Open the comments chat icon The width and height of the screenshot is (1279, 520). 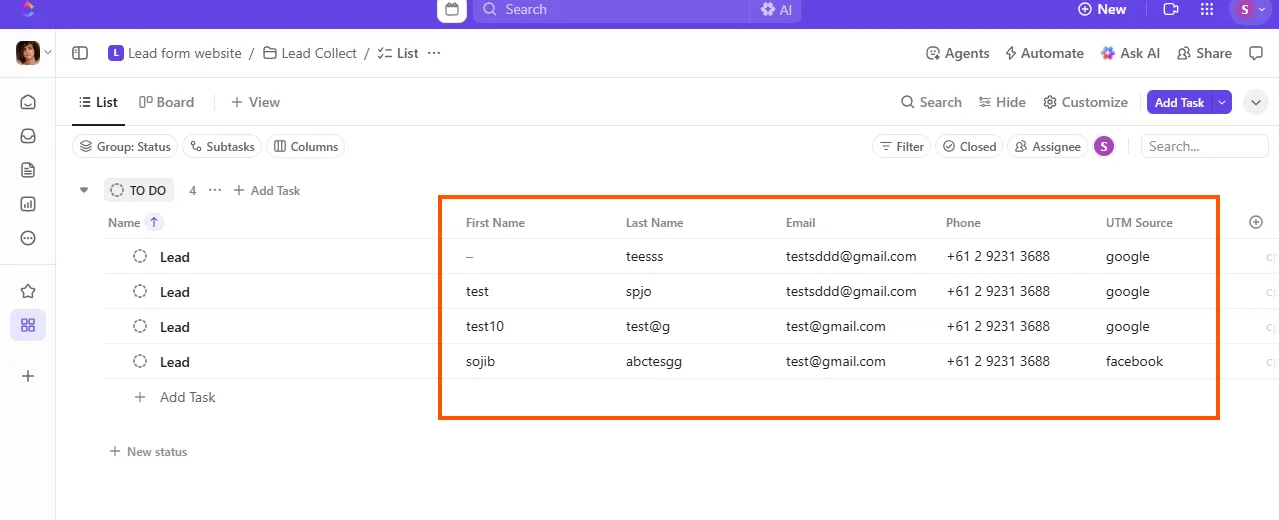click(1257, 53)
